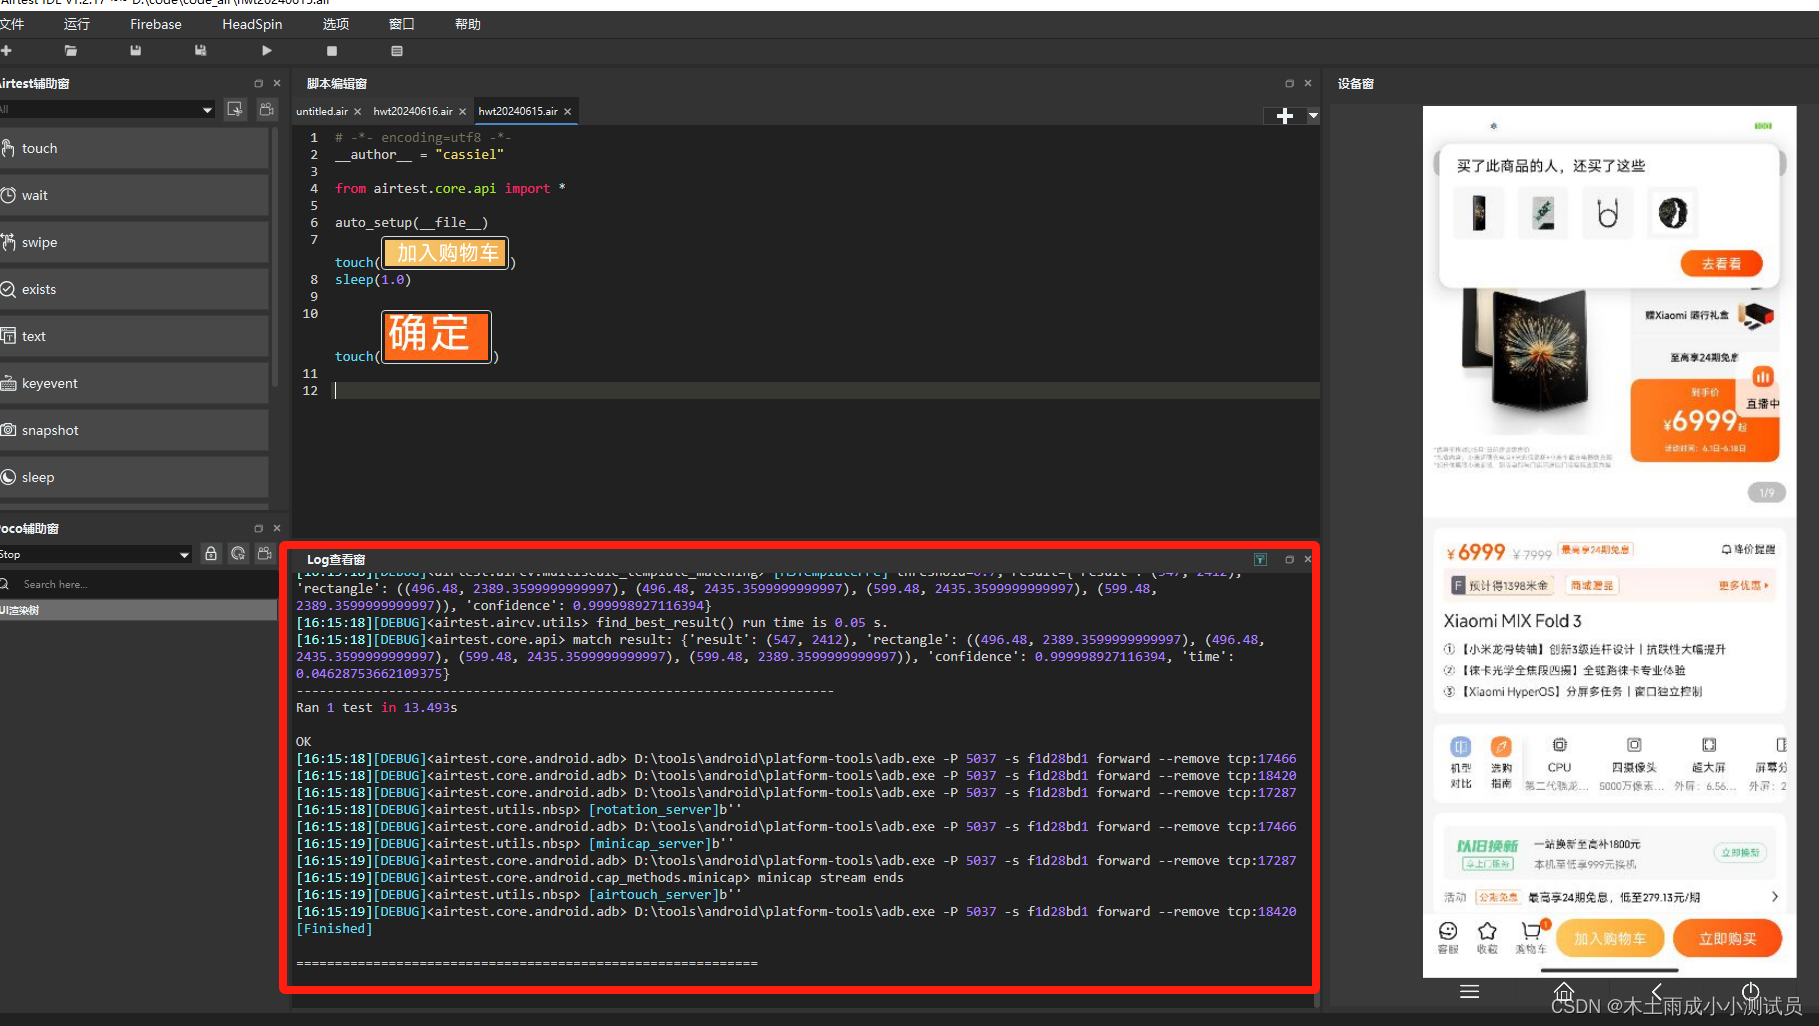Open the 帮助 menu
Image resolution: width=1819 pixels, height=1026 pixels.
tap(468, 24)
